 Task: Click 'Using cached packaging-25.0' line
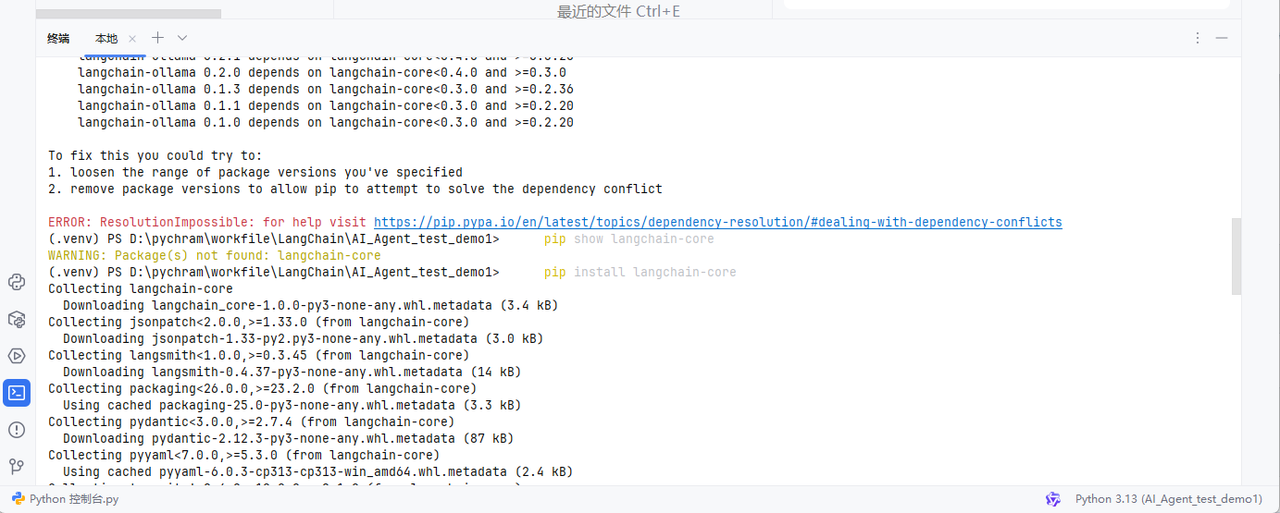point(292,405)
